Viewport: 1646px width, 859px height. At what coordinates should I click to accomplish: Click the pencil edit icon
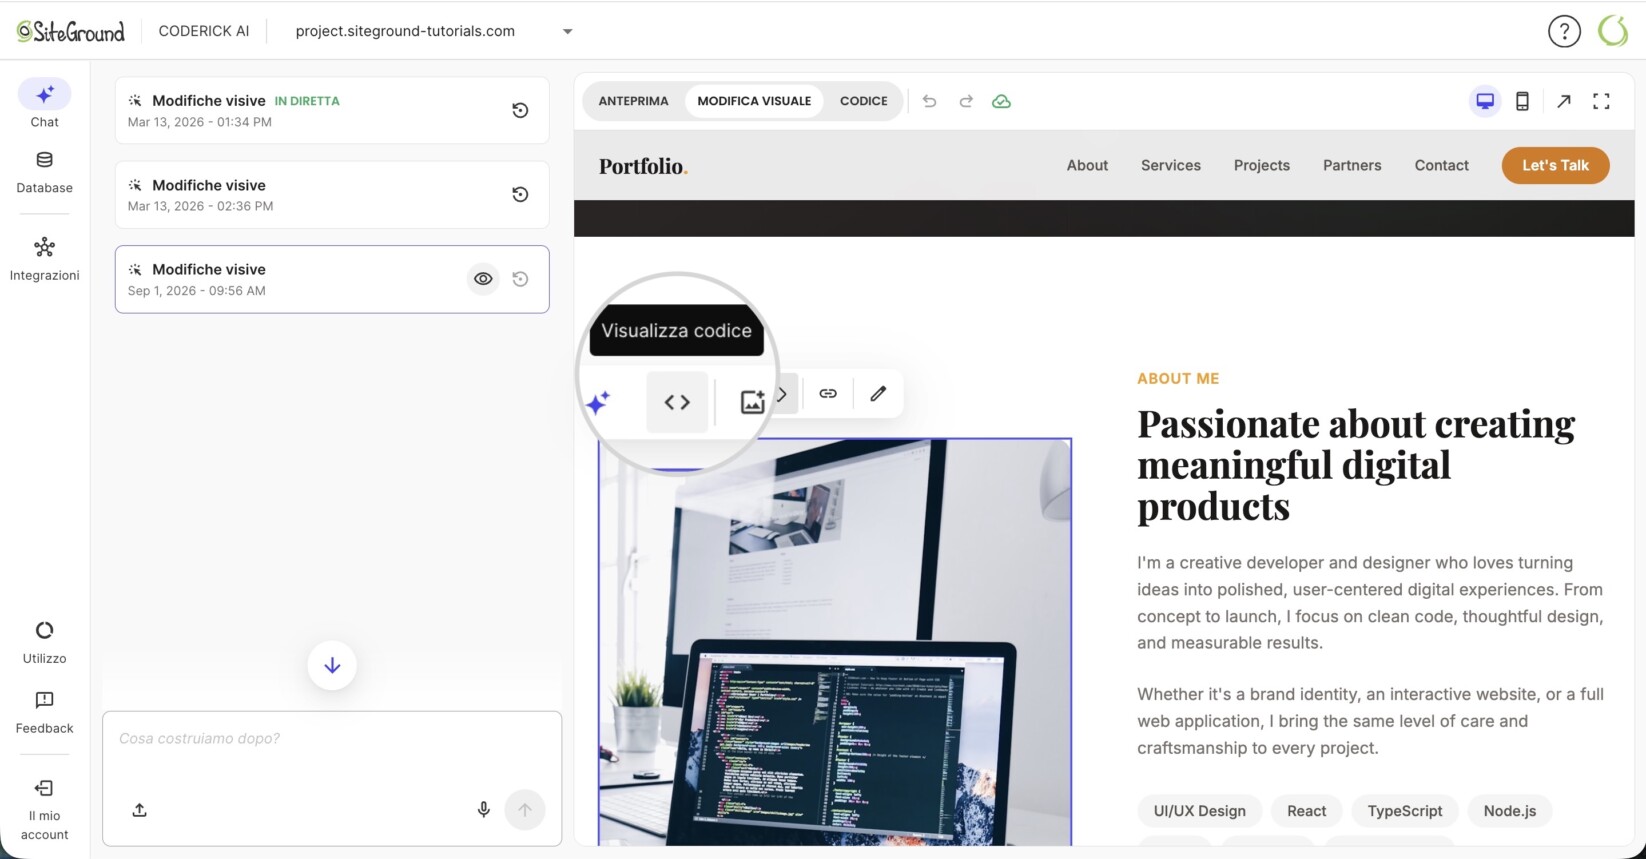tap(878, 394)
